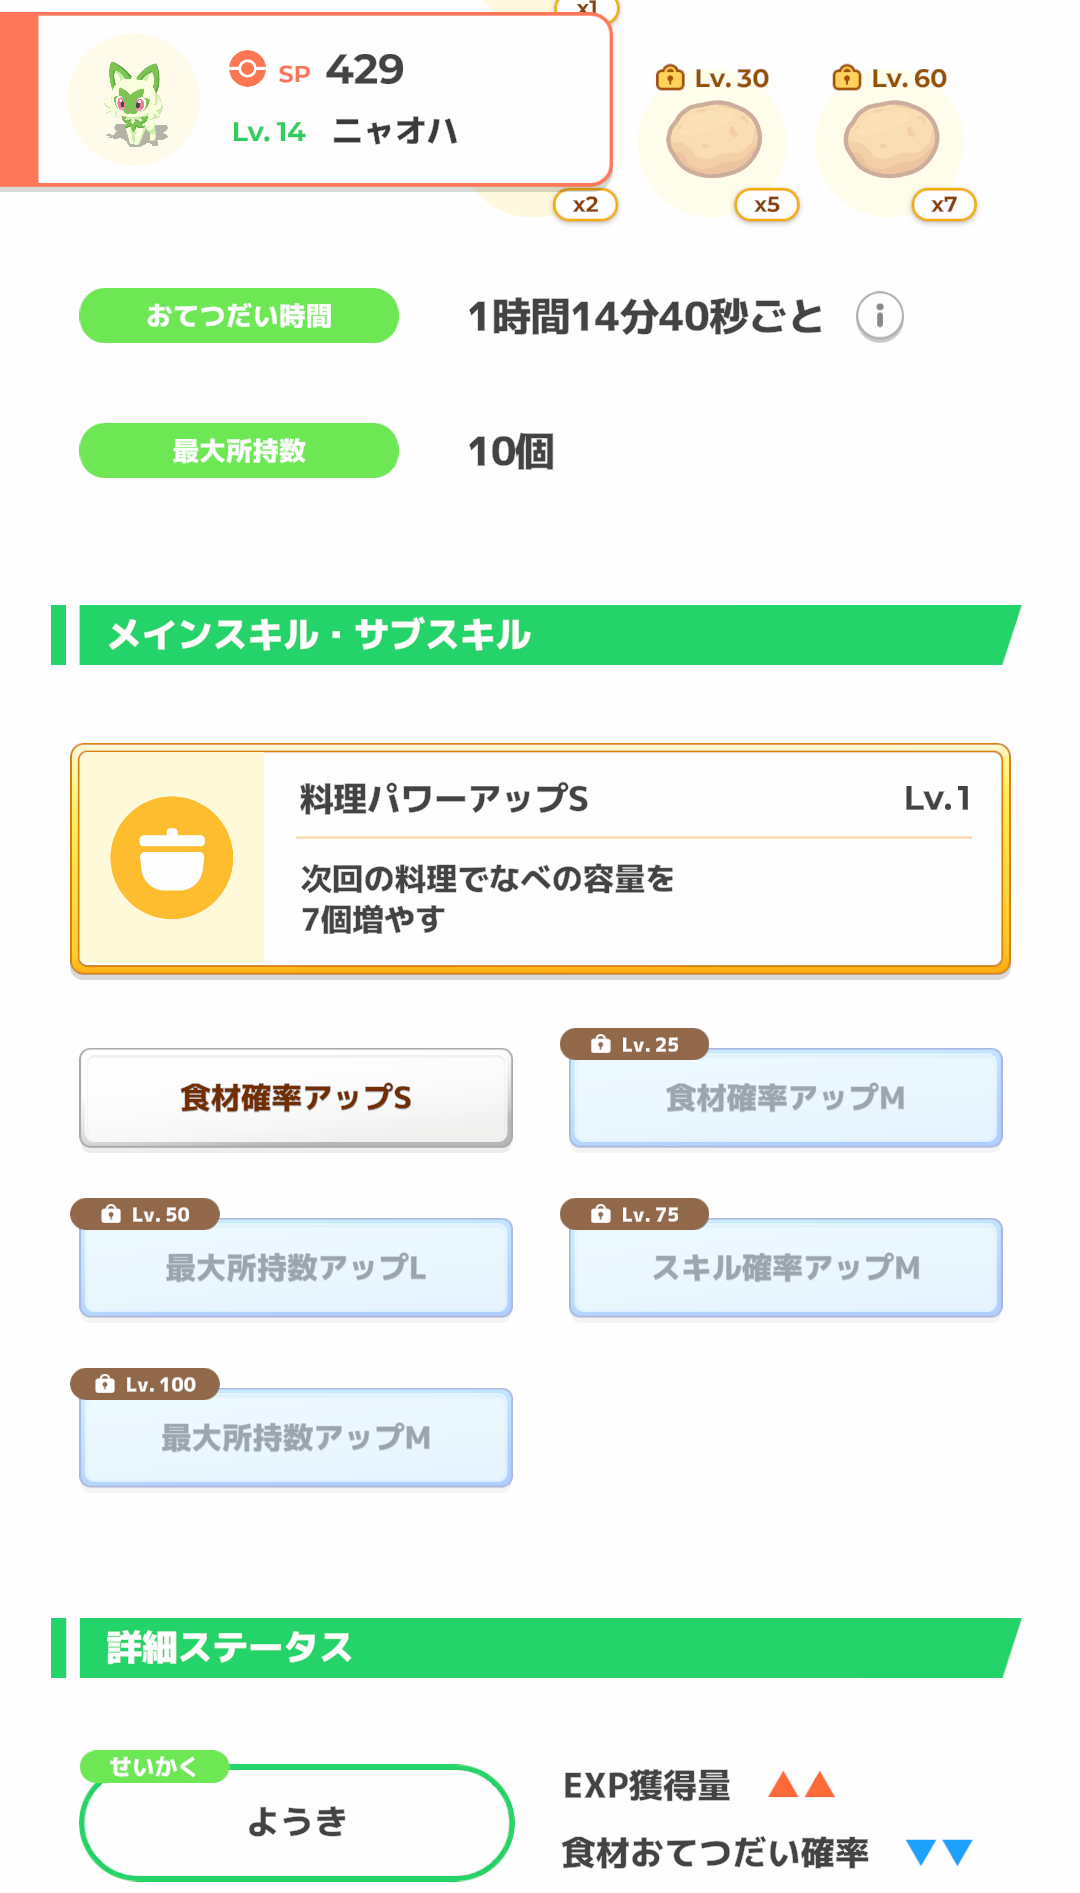Tap the ようき nature button
Screen dimensions: 1080x1893
[x=296, y=1822]
